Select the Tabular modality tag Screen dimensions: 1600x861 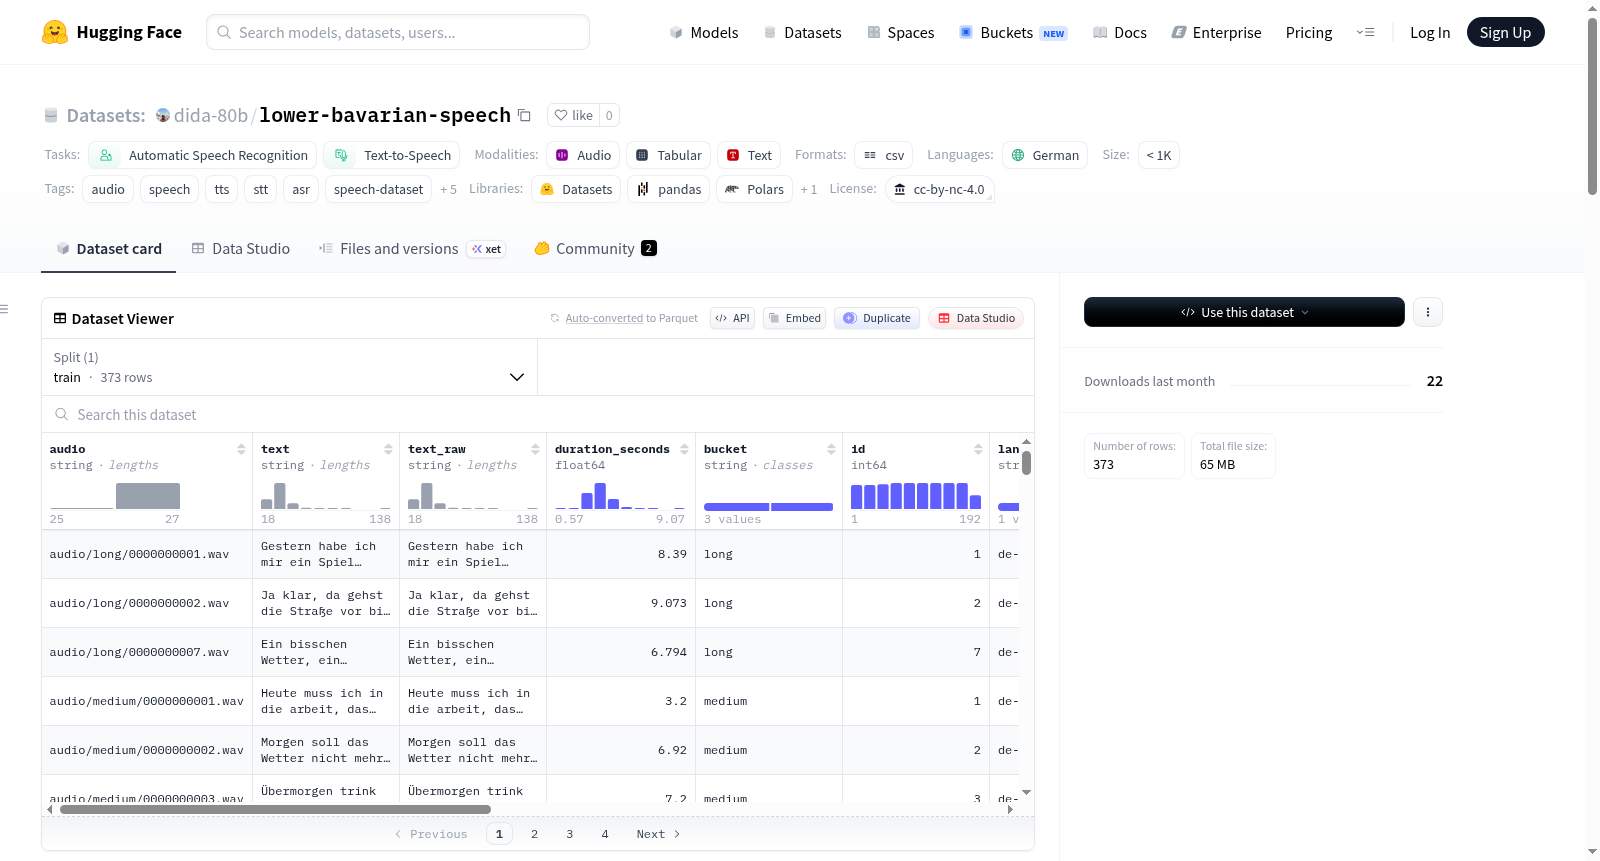point(669,155)
